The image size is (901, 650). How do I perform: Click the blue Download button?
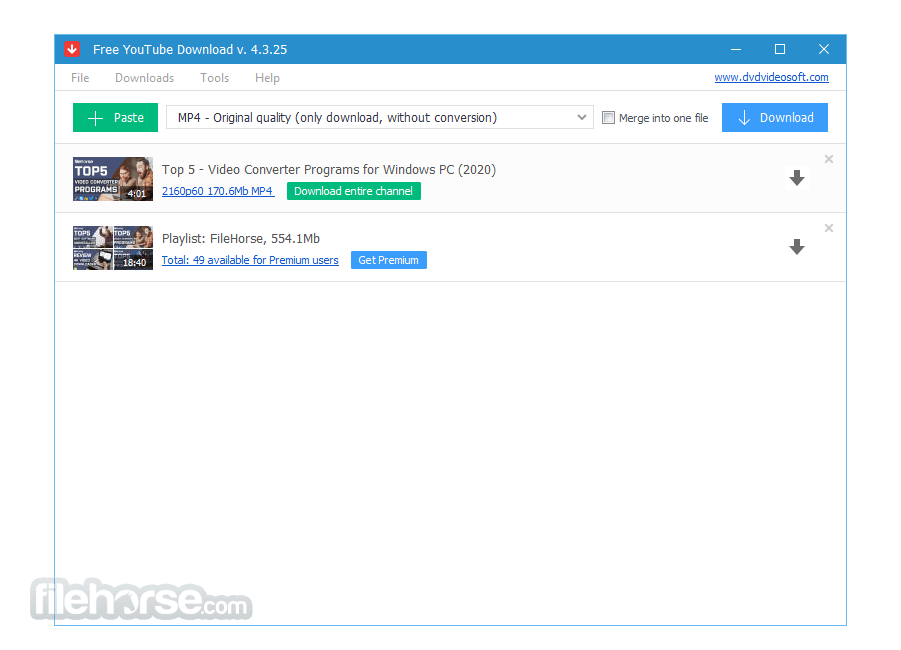pyautogui.click(x=775, y=117)
